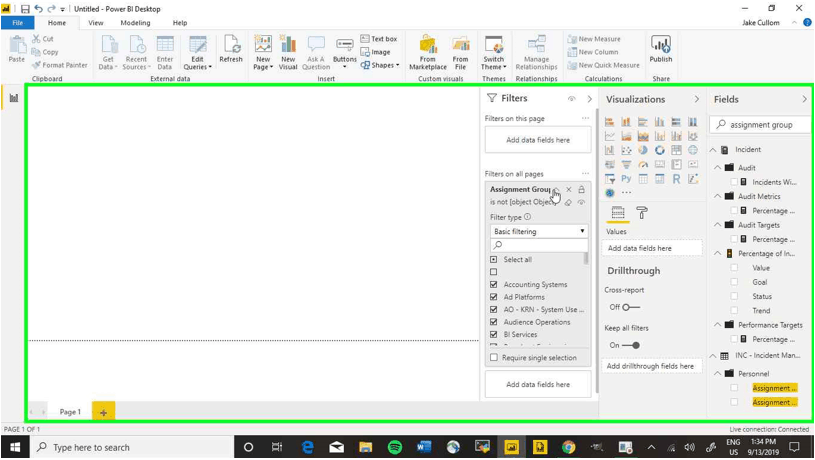Switch to the Modeling ribbon tab
815x460 pixels.
click(x=135, y=23)
